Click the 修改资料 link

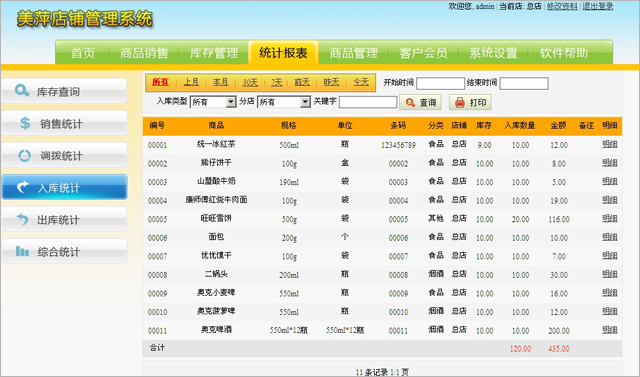[x=562, y=6]
